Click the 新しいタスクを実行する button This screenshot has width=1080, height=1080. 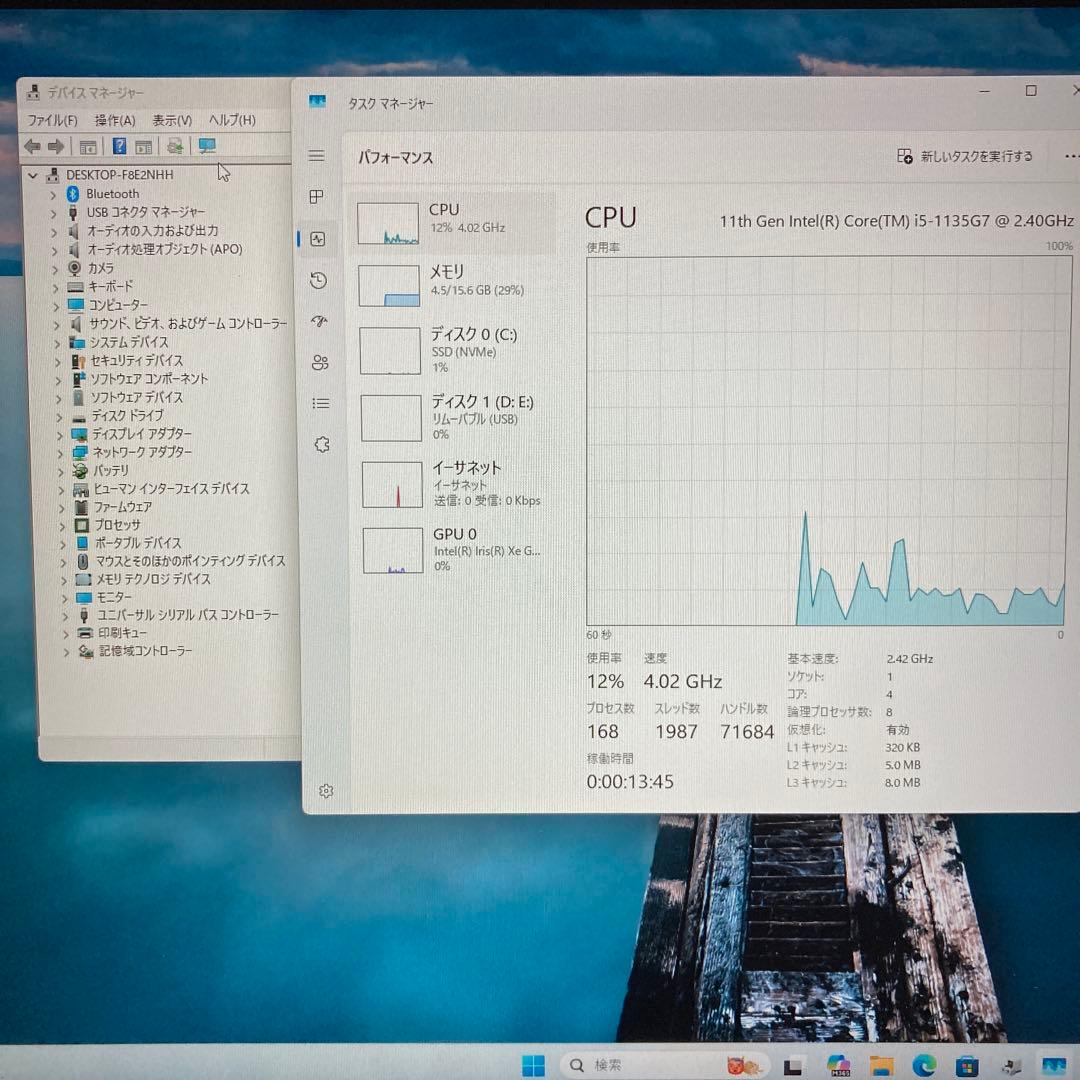pos(963,156)
